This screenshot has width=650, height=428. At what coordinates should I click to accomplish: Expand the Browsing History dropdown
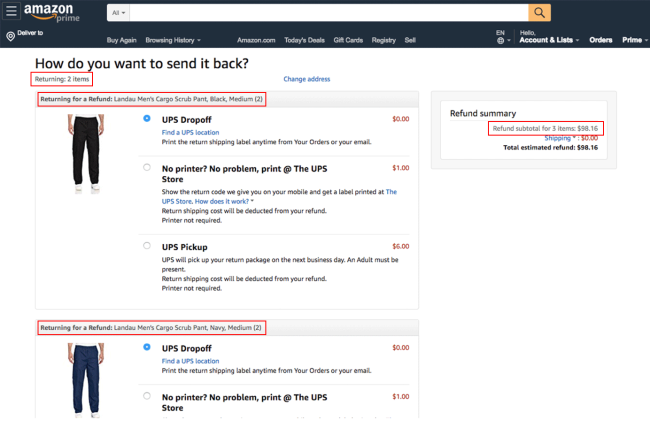(173, 40)
